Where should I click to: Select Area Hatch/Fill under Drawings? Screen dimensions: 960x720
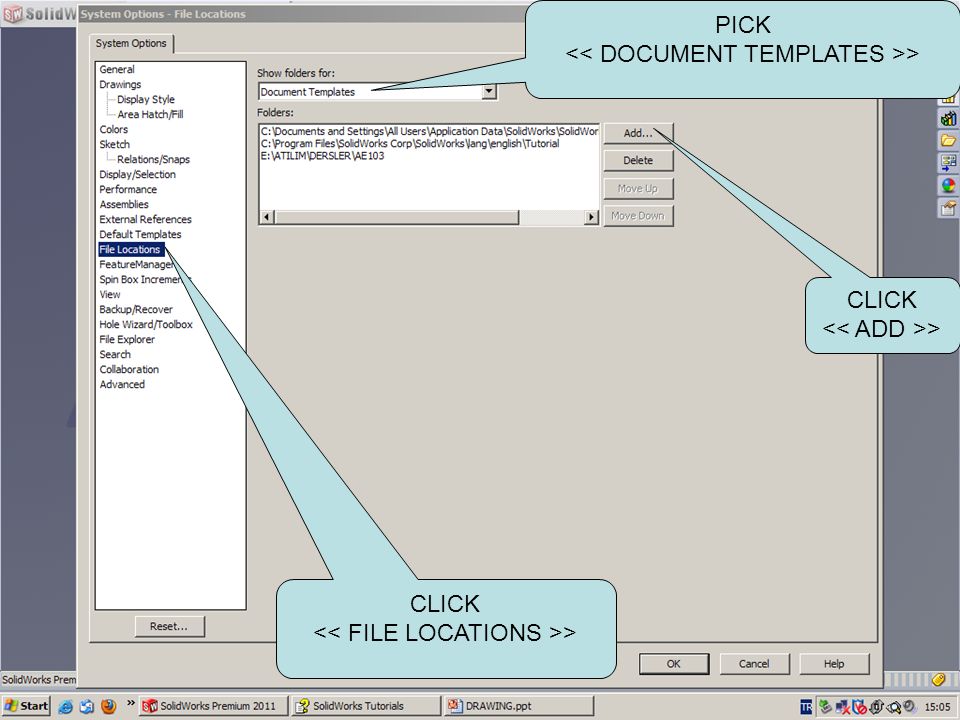[150, 114]
